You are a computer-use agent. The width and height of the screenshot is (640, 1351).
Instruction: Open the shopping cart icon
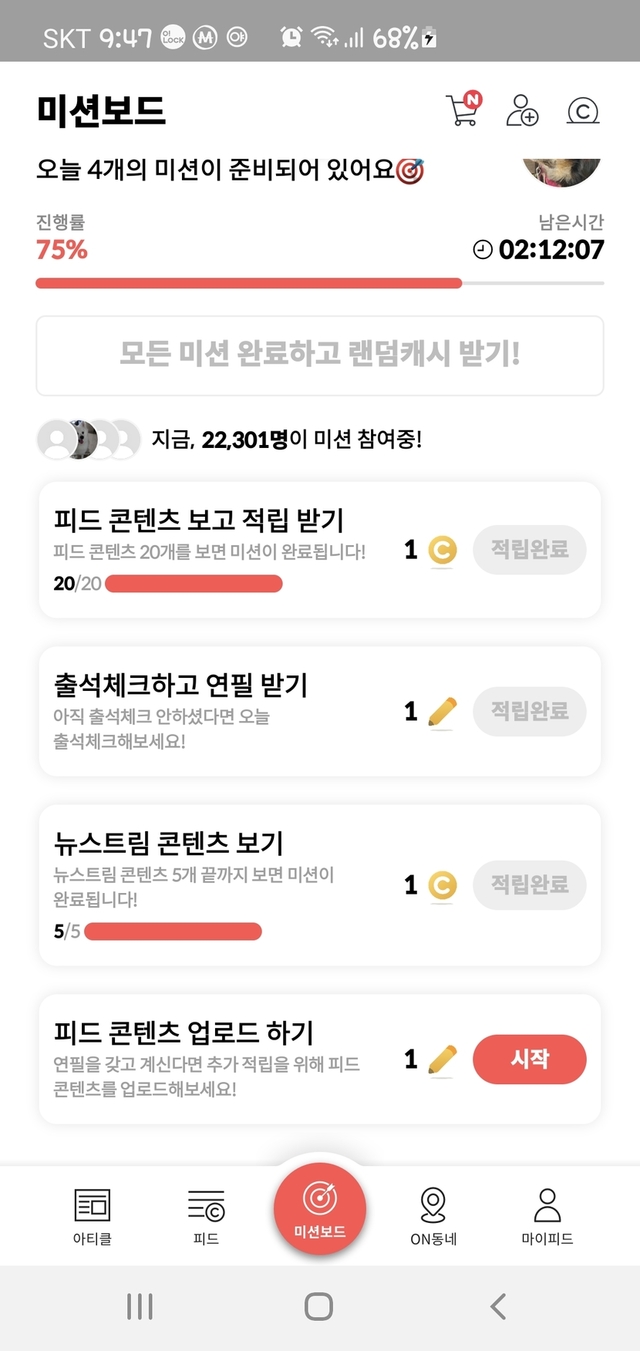coord(462,110)
